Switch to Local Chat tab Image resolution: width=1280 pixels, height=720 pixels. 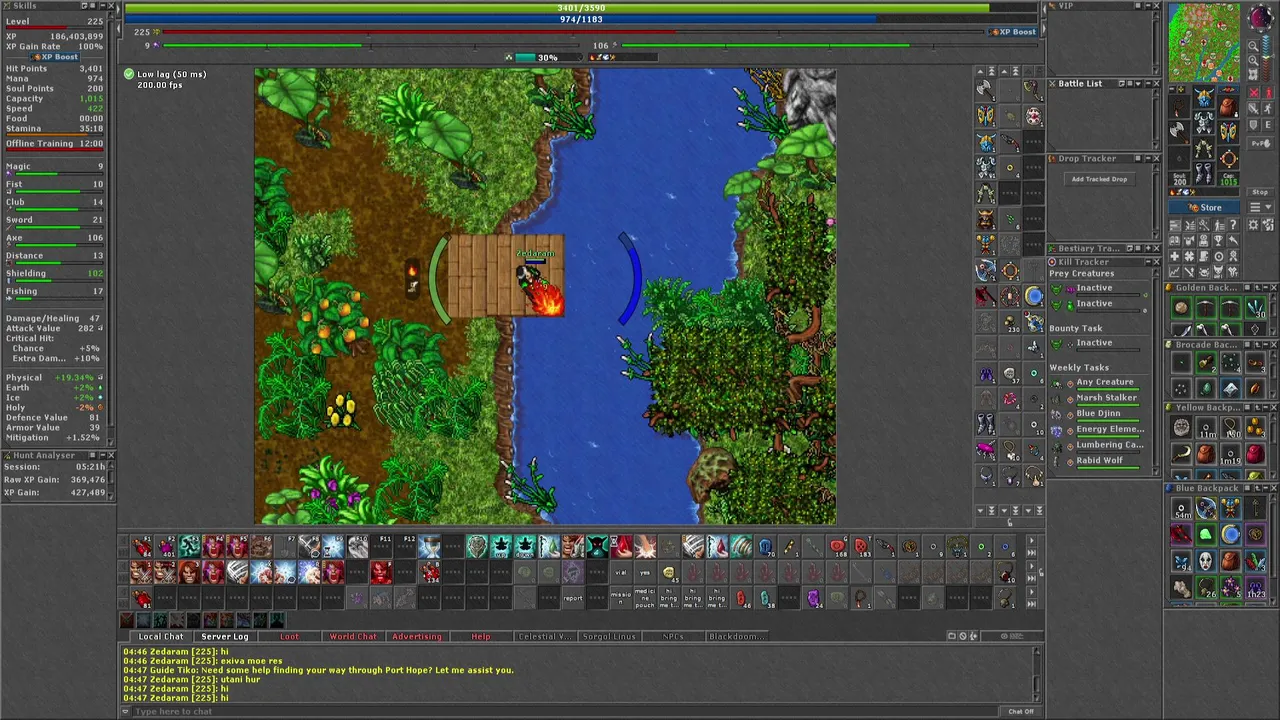pyautogui.click(x=161, y=636)
